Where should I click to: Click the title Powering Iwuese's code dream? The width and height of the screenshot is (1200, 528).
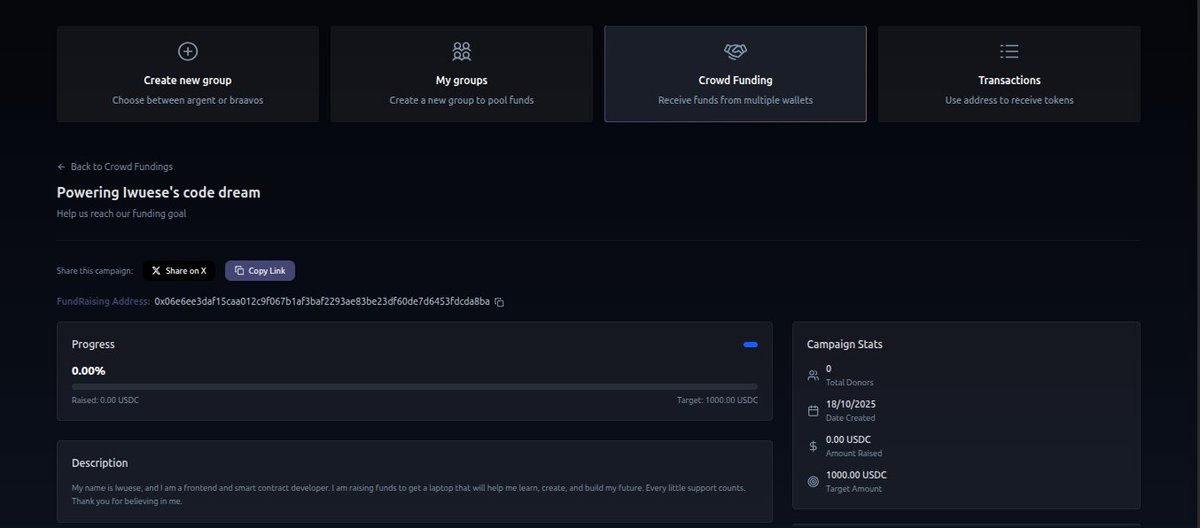pos(158,192)
